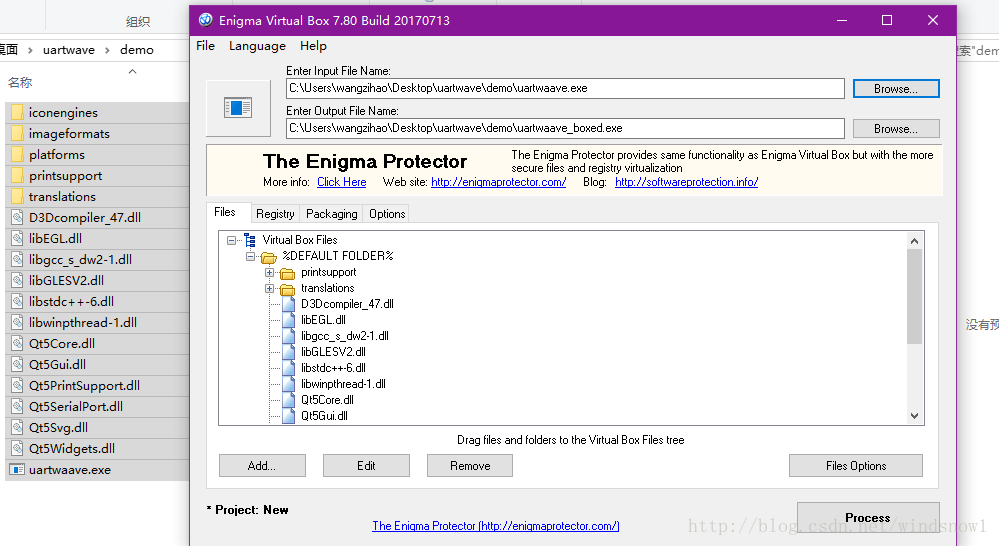Click Browse for the output file name
Viewport: 999px width, 546px height.
click(896, 129)
